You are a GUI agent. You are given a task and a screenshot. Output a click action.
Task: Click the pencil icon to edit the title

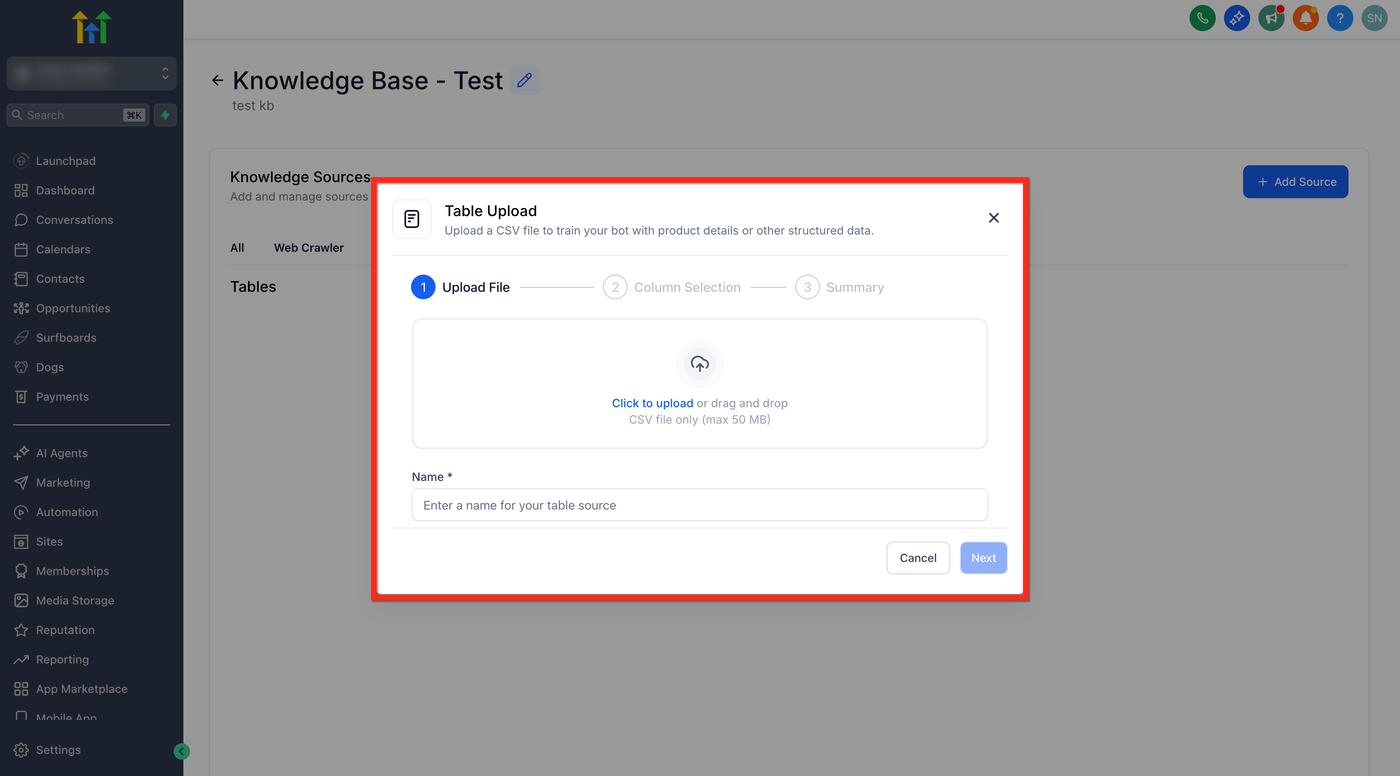coord(524,81)
